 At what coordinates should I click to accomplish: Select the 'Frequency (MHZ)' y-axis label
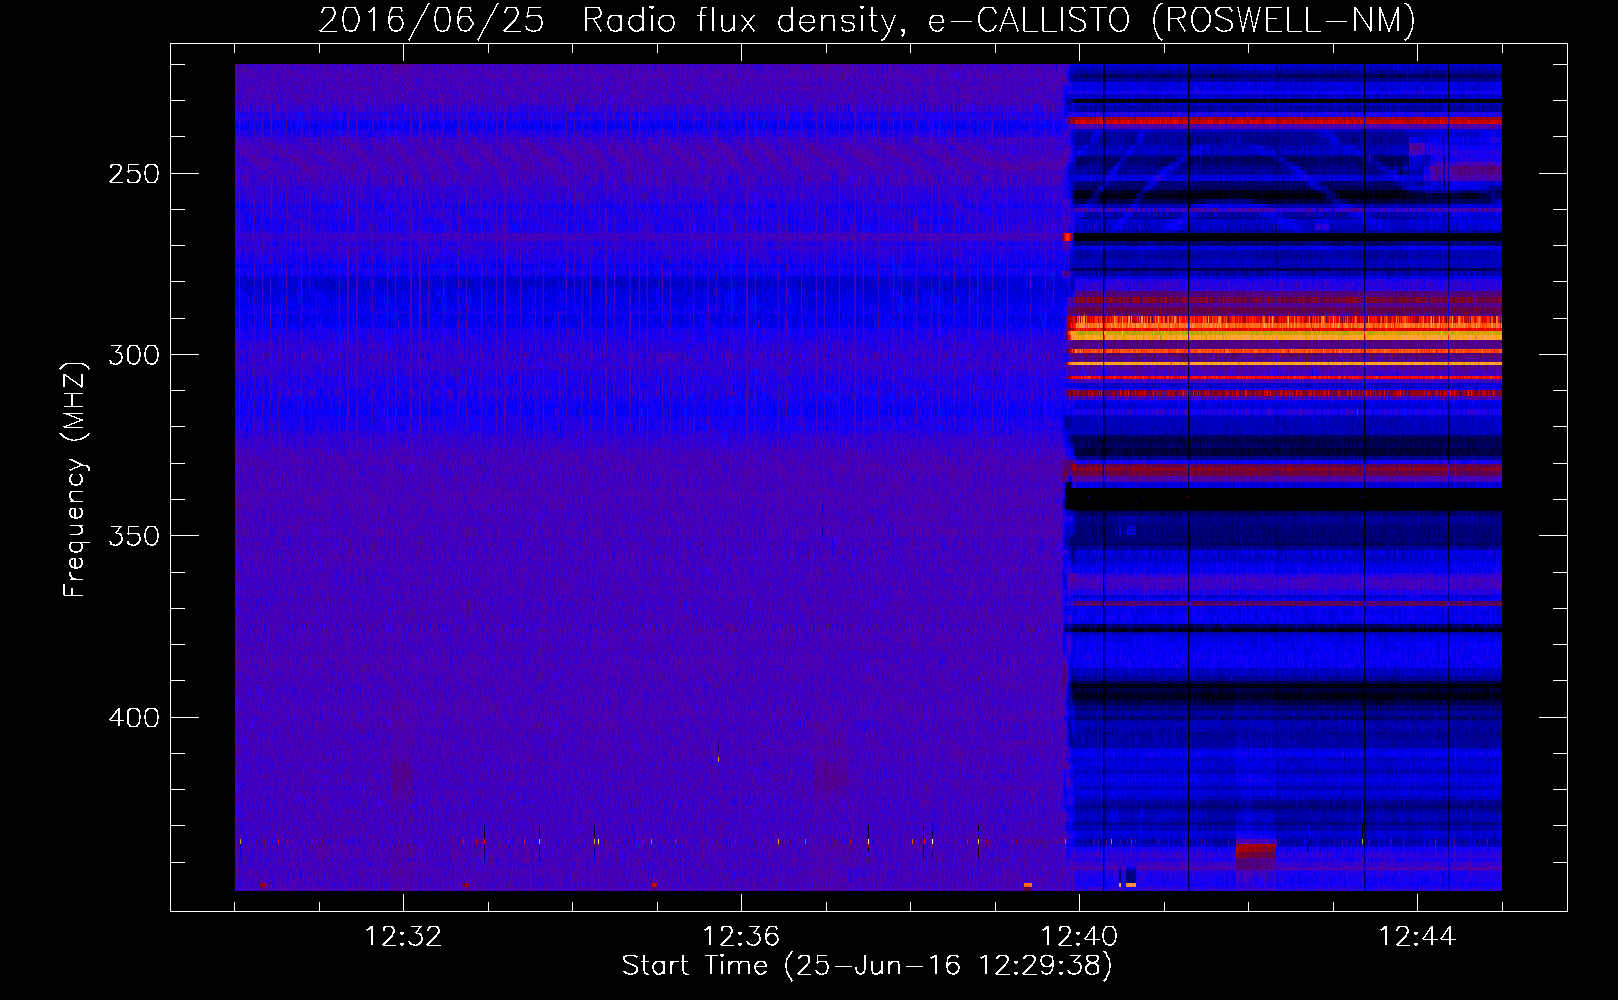[75, 480]
